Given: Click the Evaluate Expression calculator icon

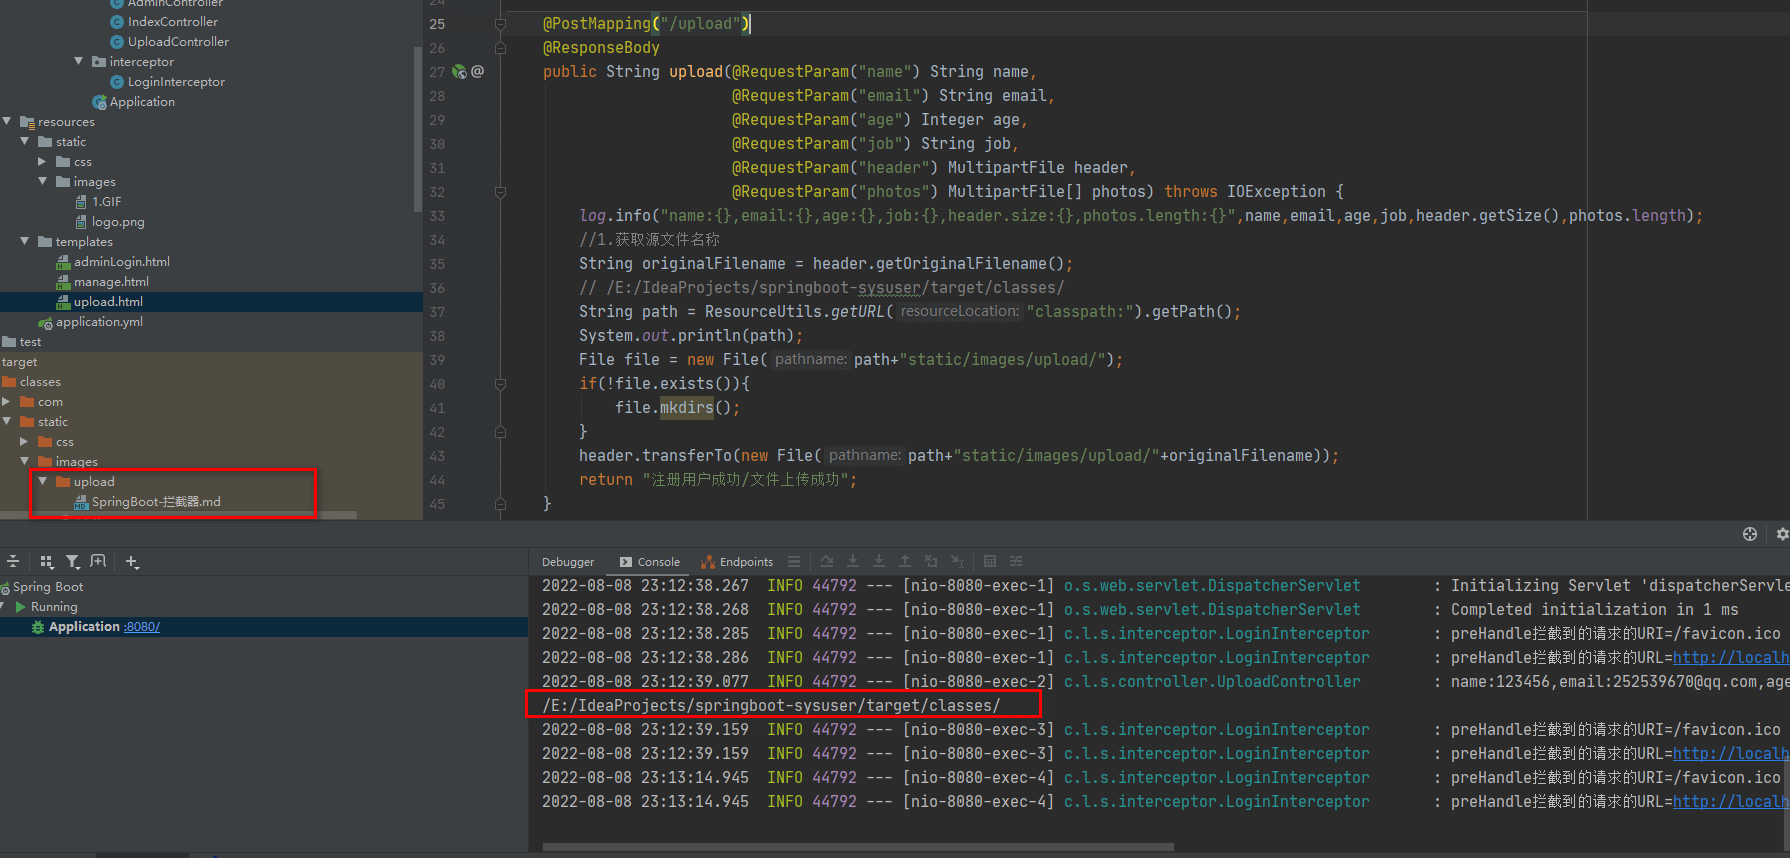Looking at the screenshot, I should pyautogui.click(x=990, y=562).
